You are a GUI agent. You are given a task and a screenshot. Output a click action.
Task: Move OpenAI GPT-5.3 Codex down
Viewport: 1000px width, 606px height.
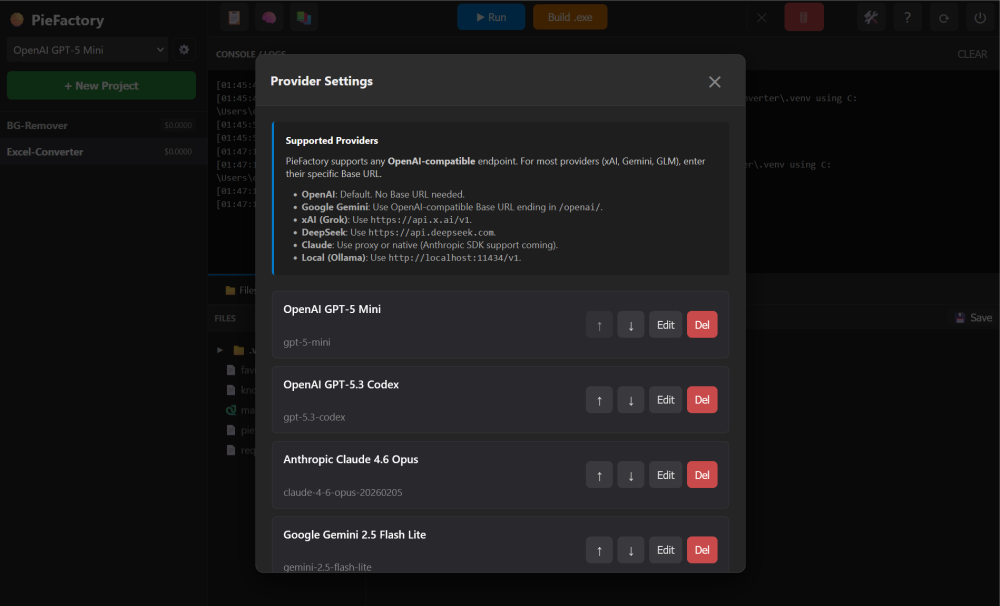[x=631, y=400]
